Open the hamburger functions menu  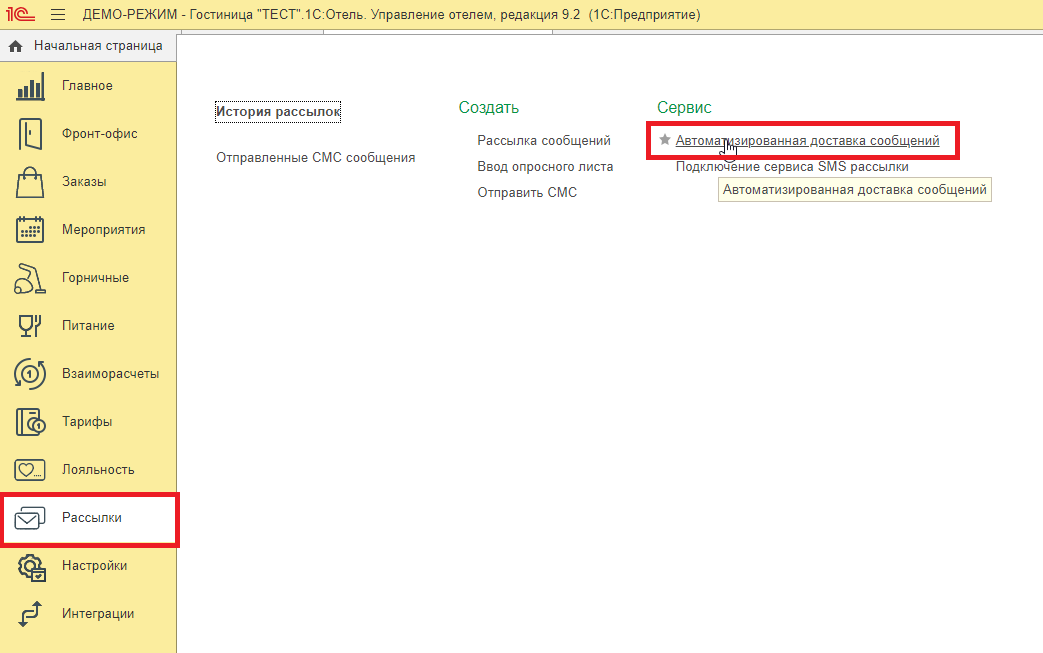point(58,15)
